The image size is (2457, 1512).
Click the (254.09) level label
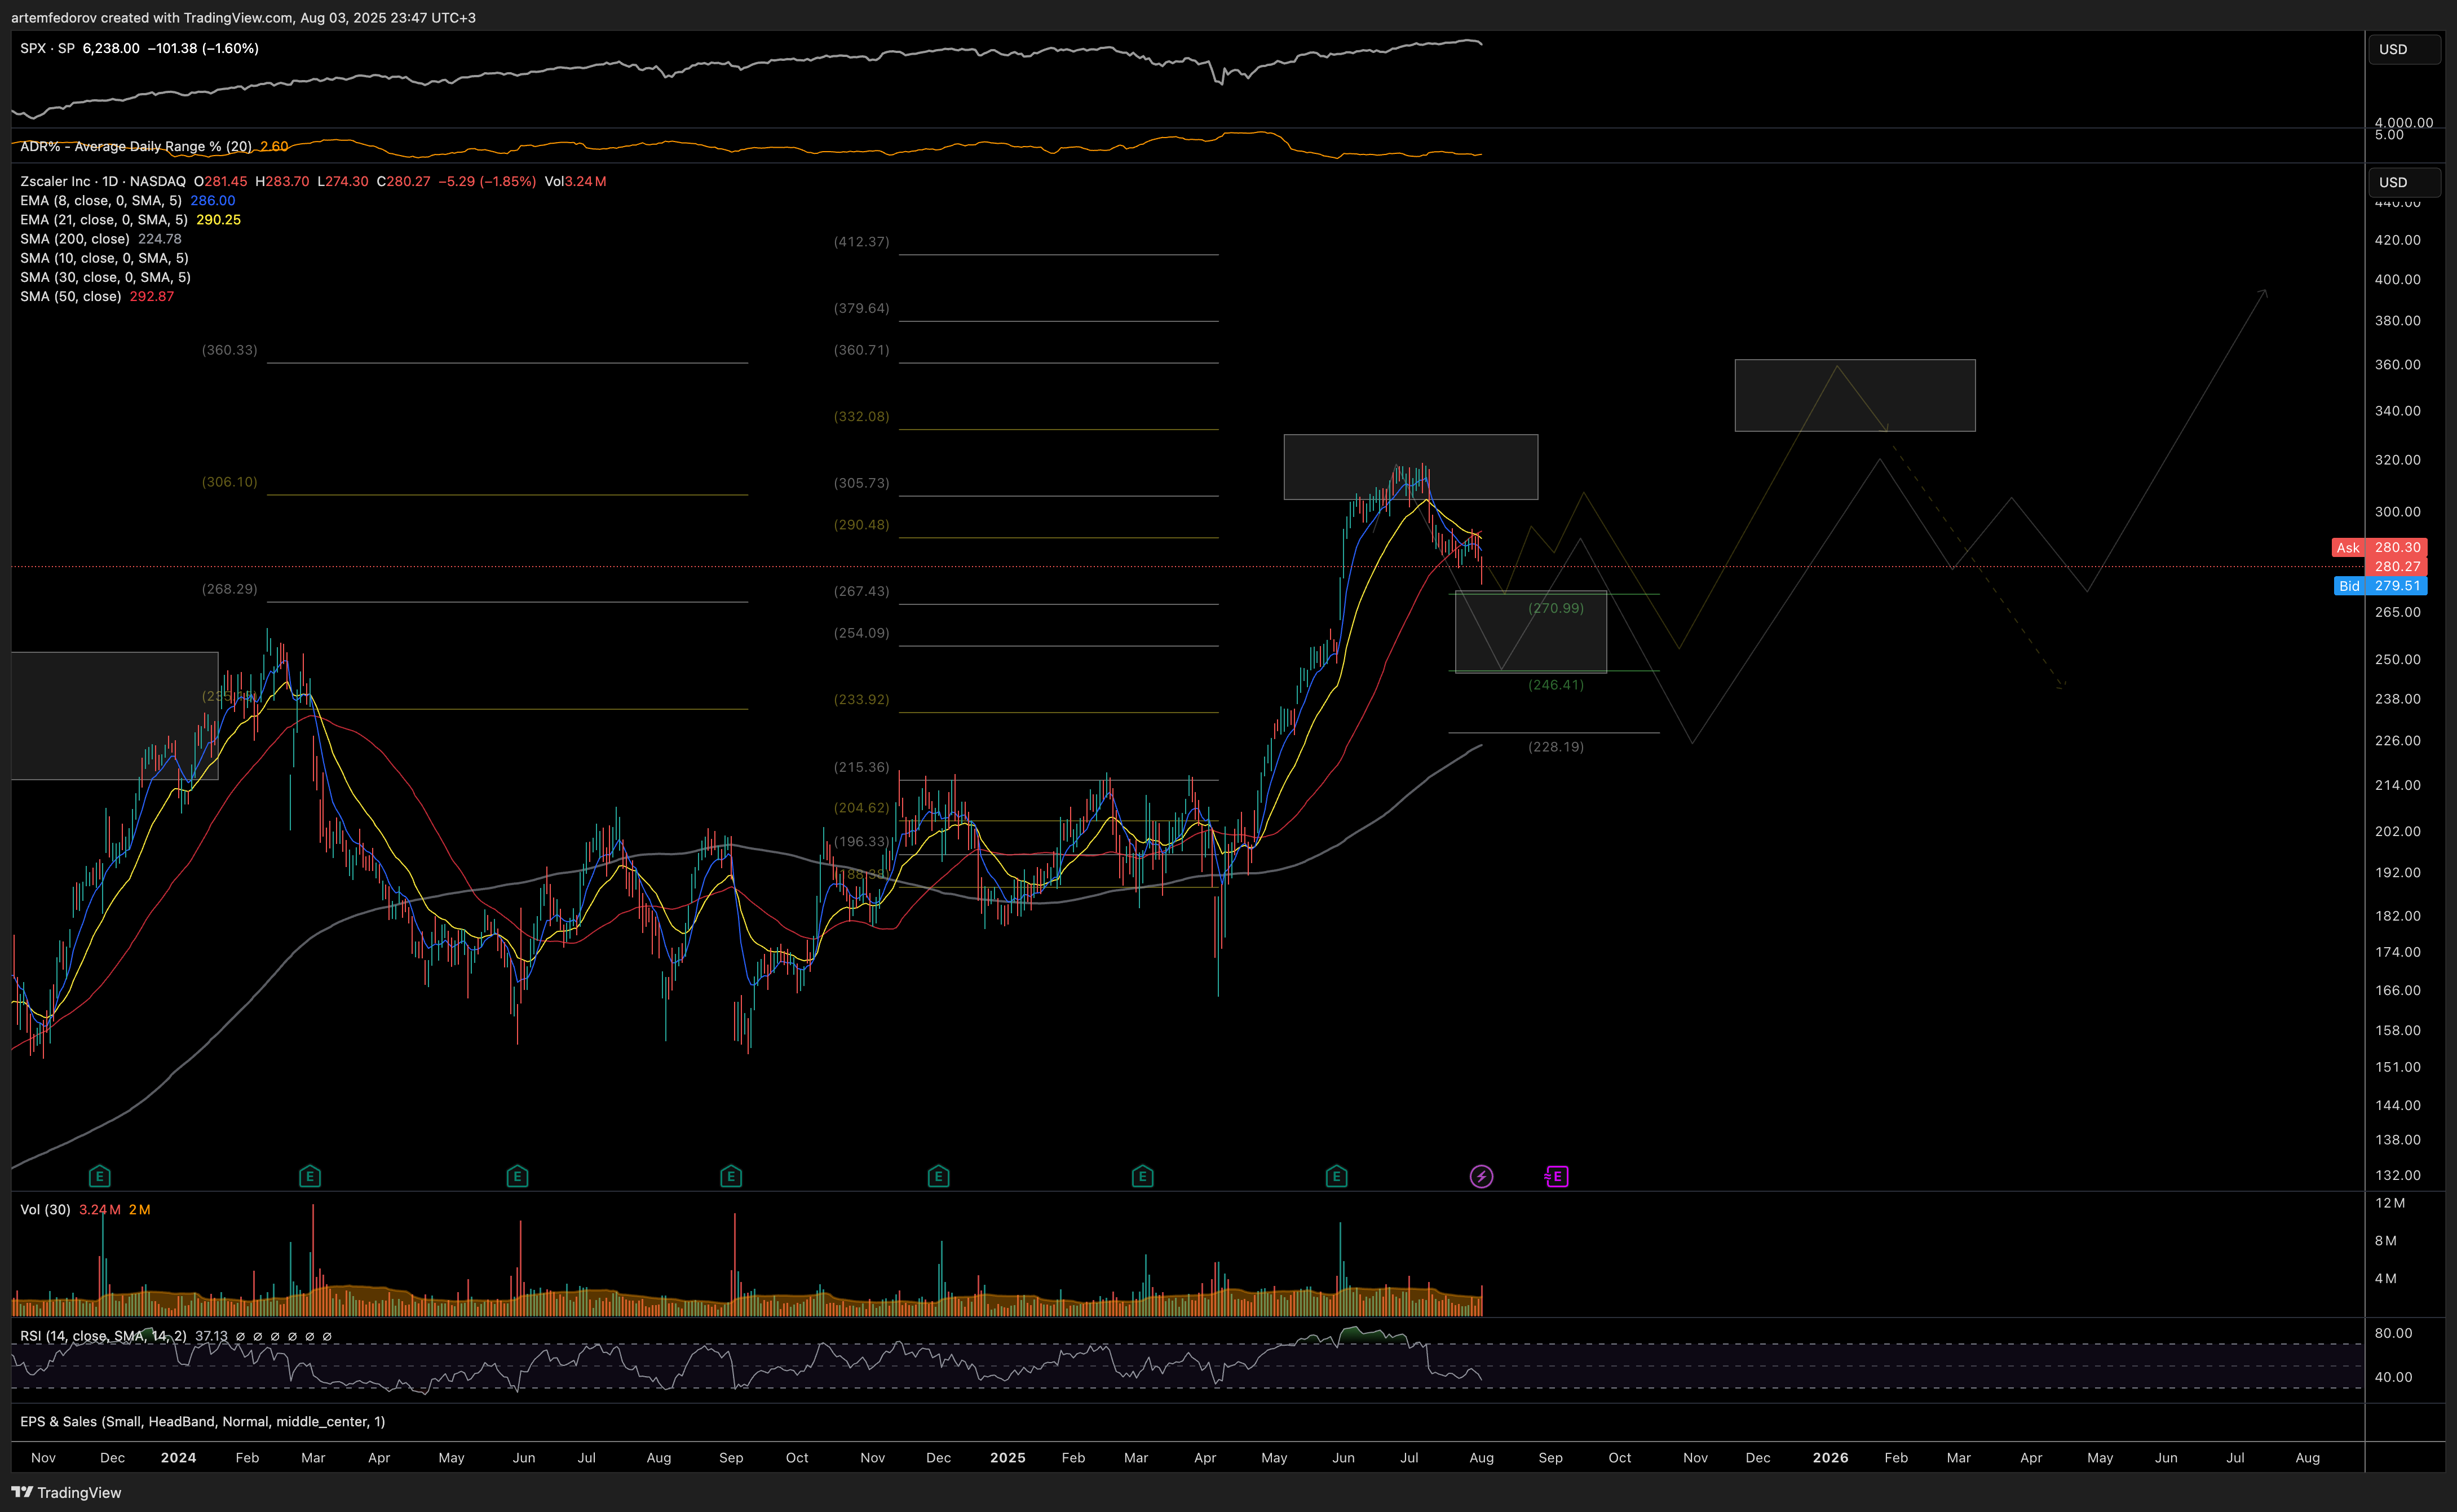(861, 633)
